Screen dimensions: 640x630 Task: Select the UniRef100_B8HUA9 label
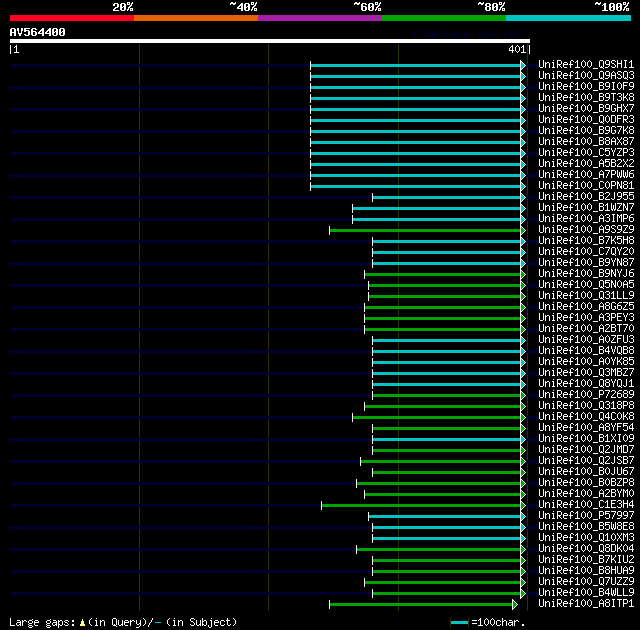pyautogui.click(x=586, y=571)
